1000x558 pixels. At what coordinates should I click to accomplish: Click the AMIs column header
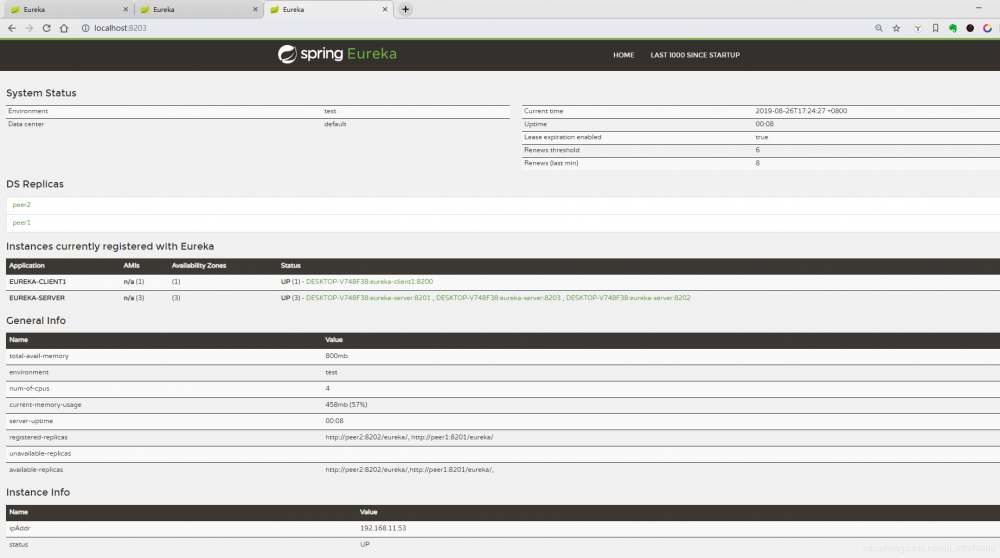coord(131,265)
